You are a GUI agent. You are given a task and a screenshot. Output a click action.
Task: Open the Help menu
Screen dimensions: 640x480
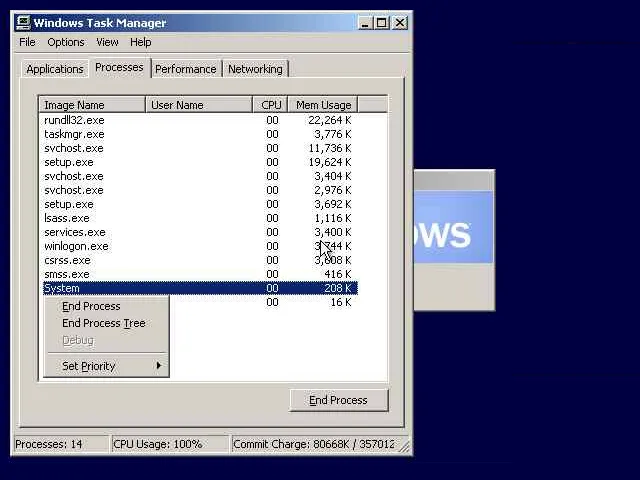coord(141,42)
